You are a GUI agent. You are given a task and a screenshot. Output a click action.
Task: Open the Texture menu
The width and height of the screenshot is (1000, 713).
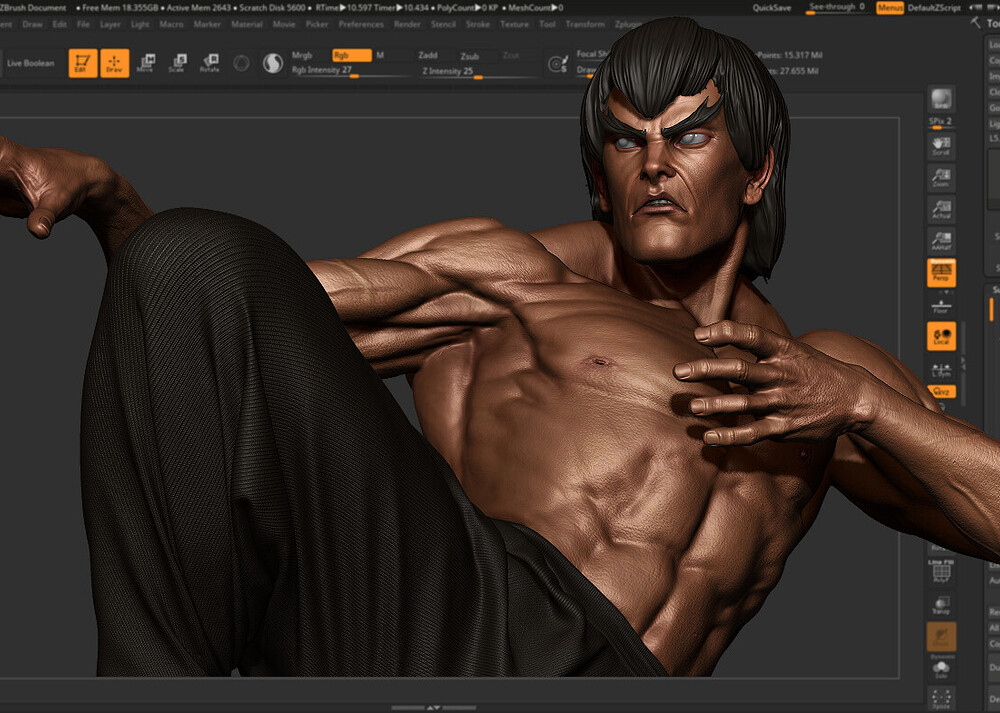tap(514, 24)
